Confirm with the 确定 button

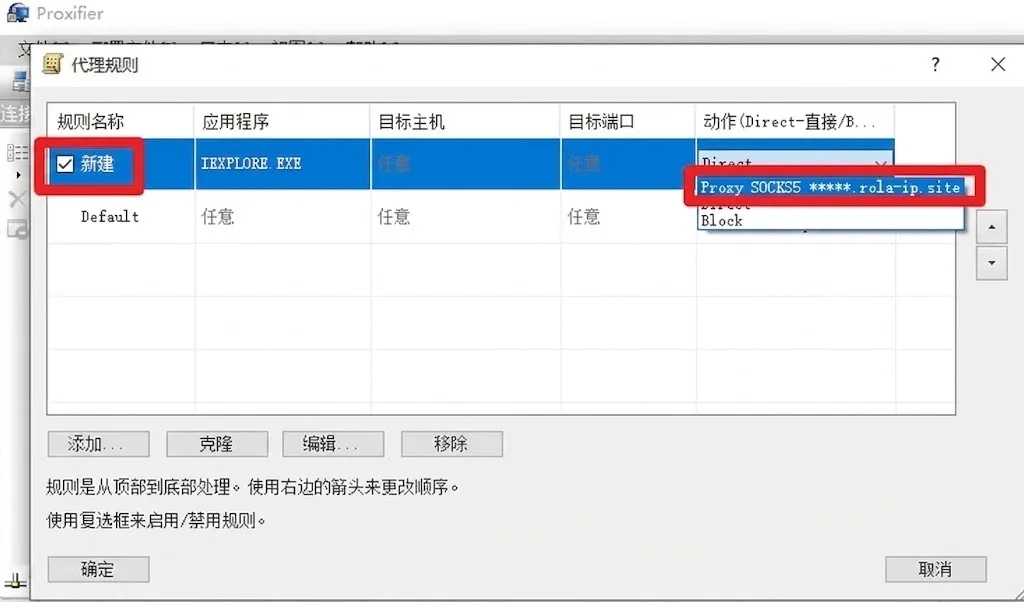point(98,569)
